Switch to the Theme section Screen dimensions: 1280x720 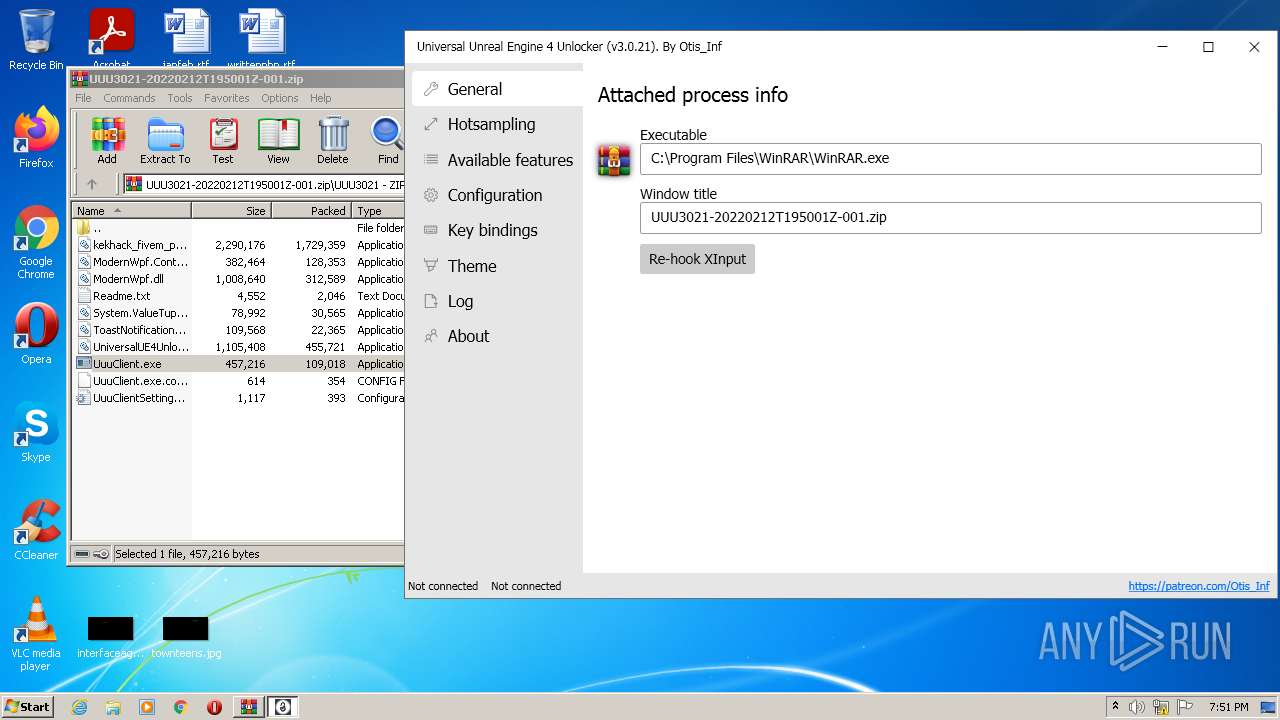click(x=497, y=266)
